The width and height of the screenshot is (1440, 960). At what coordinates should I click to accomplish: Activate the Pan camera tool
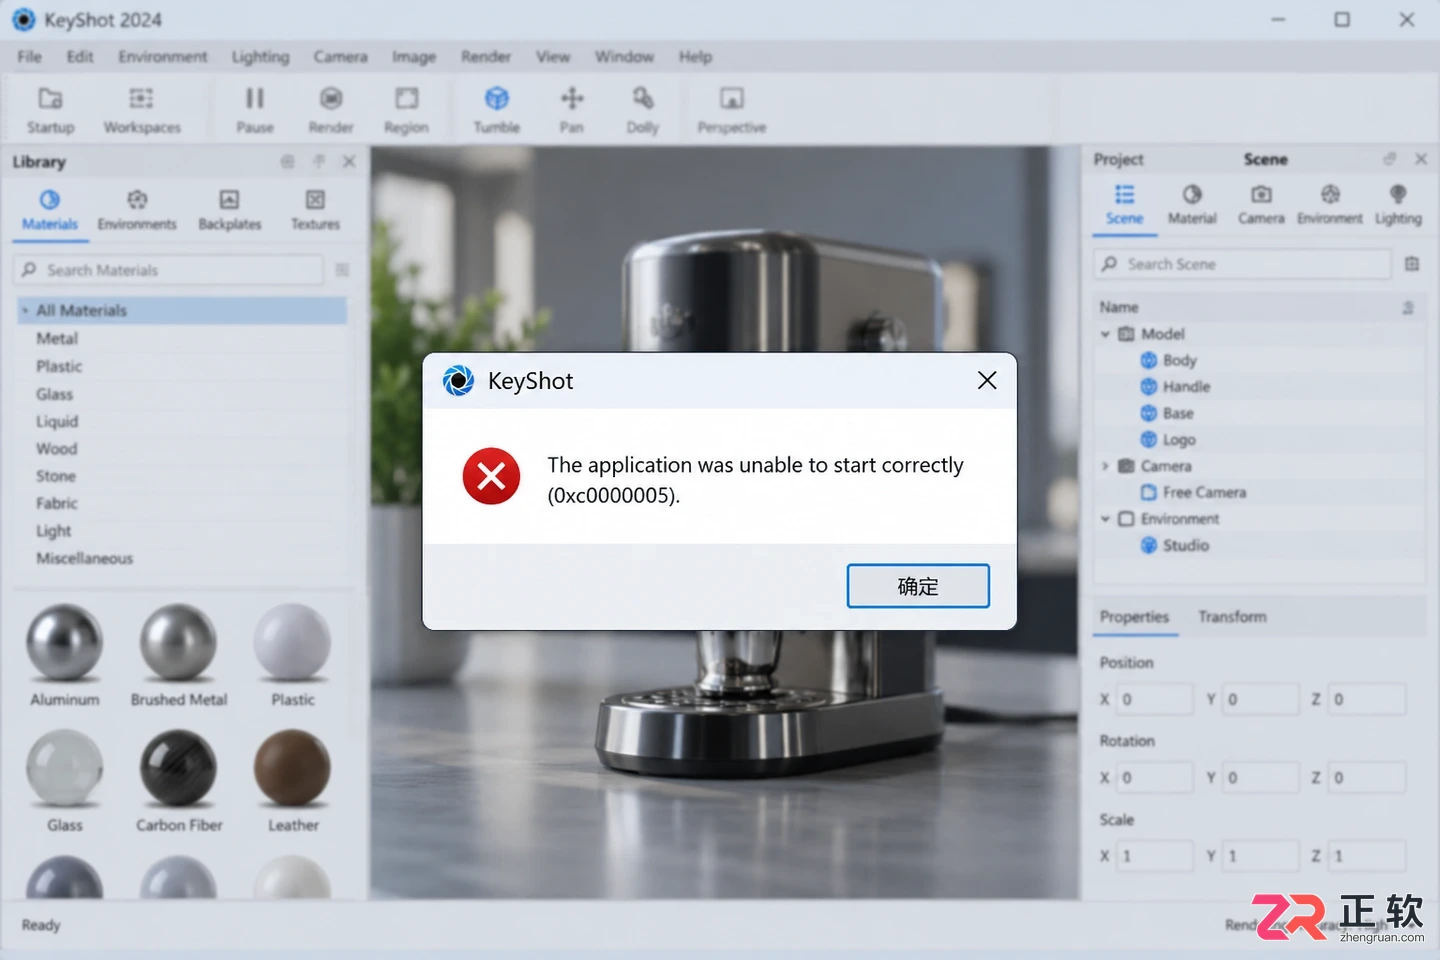pyautogui.click(x=572, y=110)
